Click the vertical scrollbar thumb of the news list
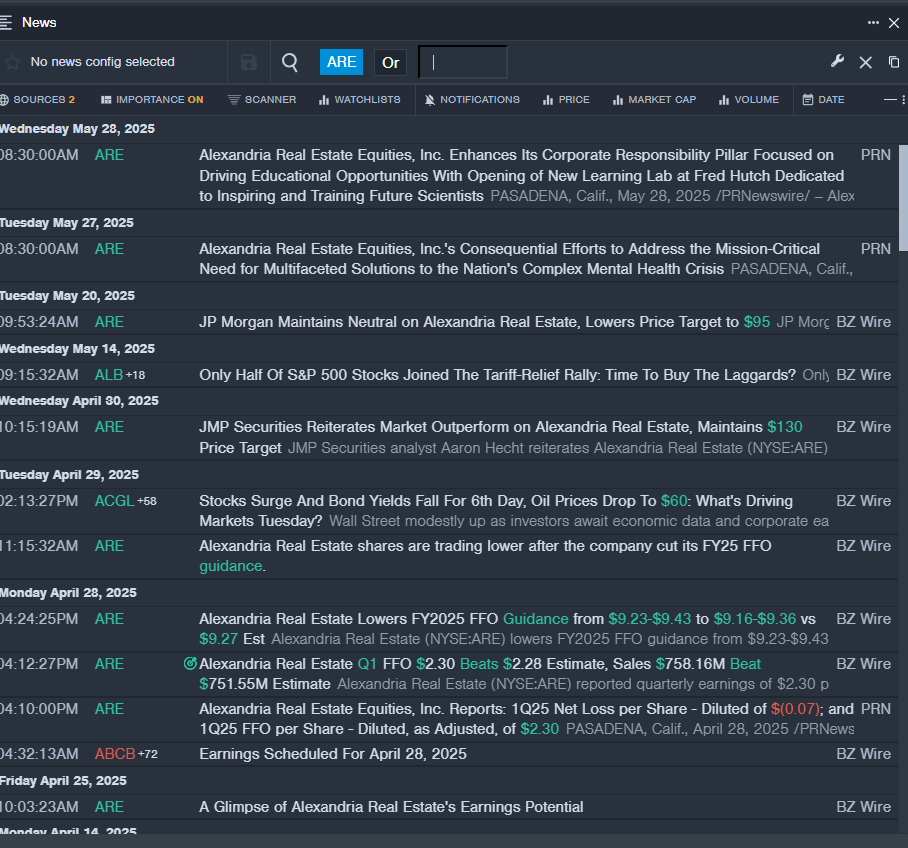 tap(903, 198)
